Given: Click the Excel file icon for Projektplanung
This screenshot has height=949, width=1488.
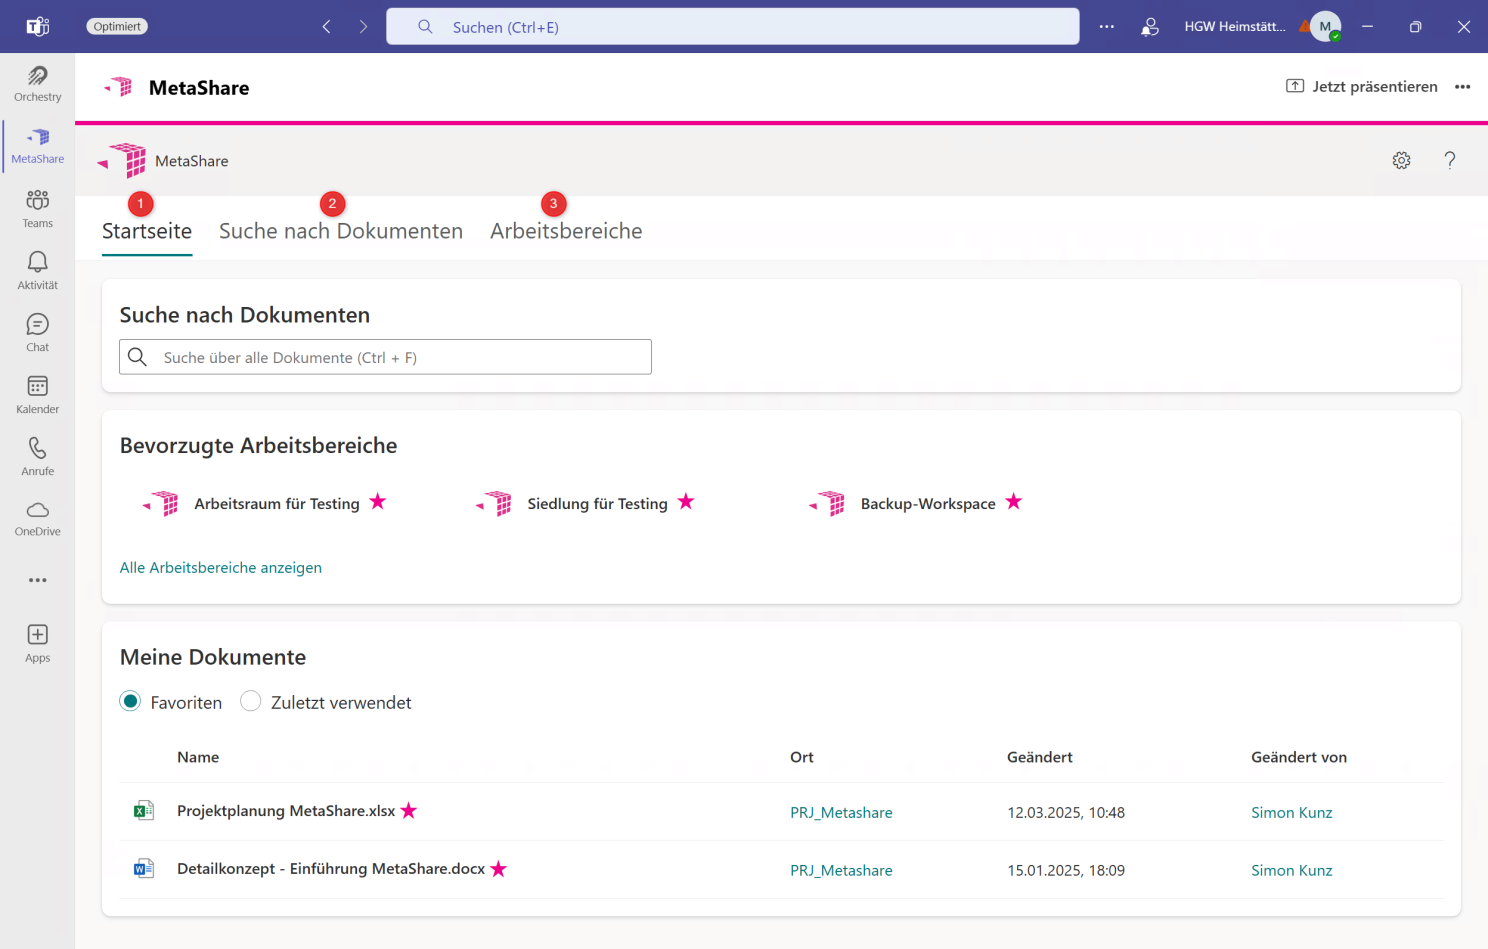Looking at the screenshot, I should (144, 811).
